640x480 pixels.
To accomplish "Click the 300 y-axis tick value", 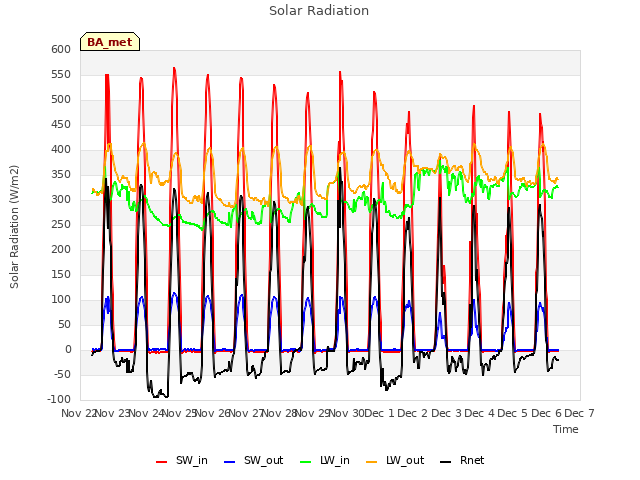I will tap(61, 200).
